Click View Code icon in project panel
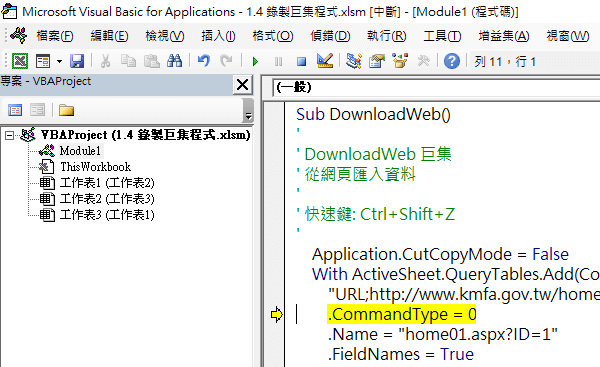600x367 pixels. coord(15,110)
